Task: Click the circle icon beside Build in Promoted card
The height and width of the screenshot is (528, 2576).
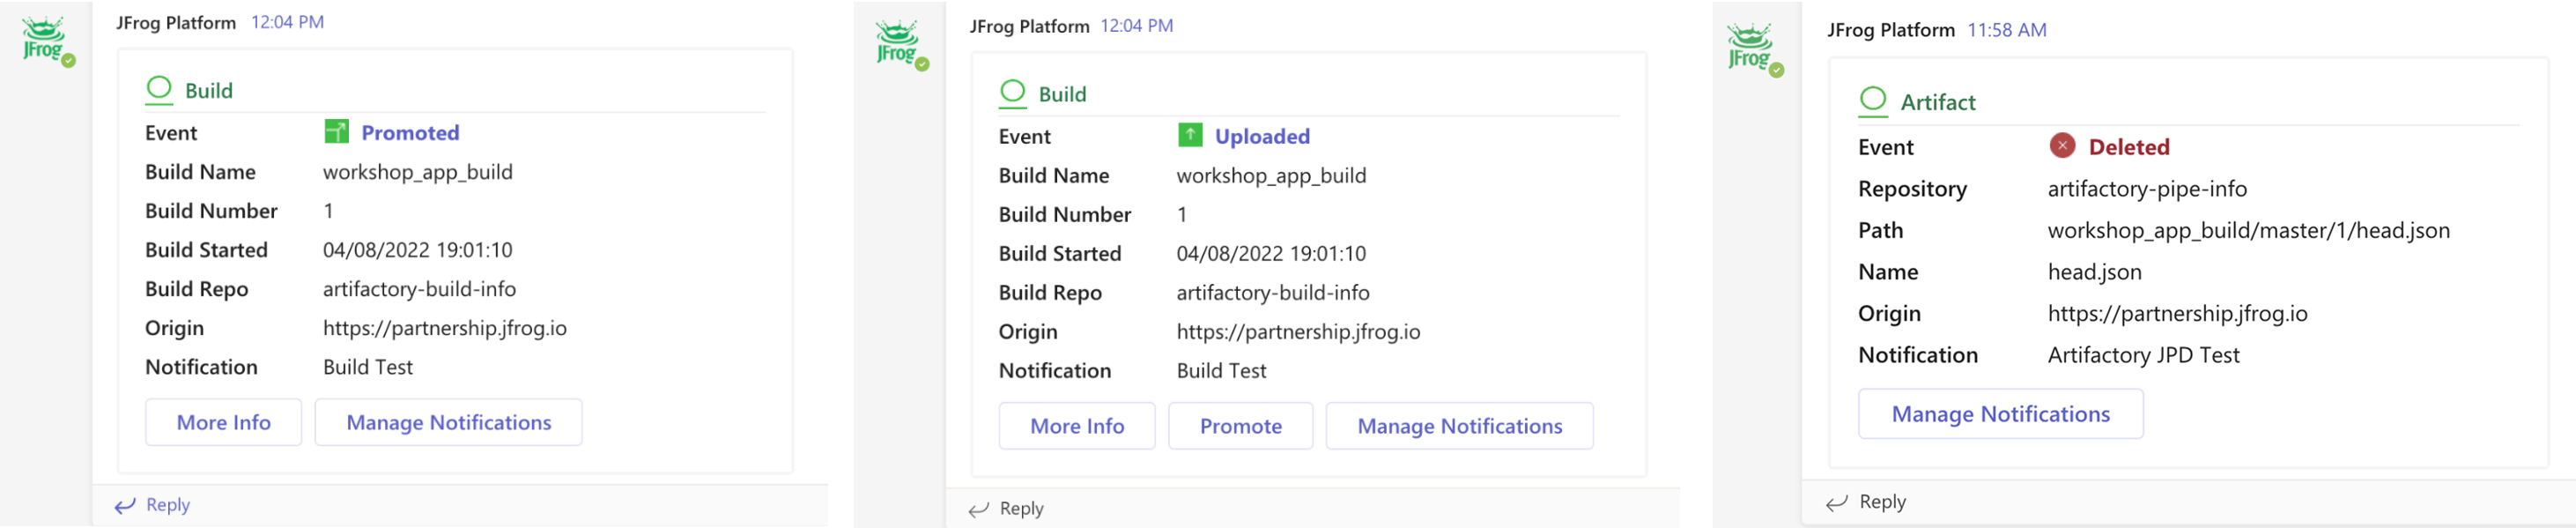Action: point(159,89)
